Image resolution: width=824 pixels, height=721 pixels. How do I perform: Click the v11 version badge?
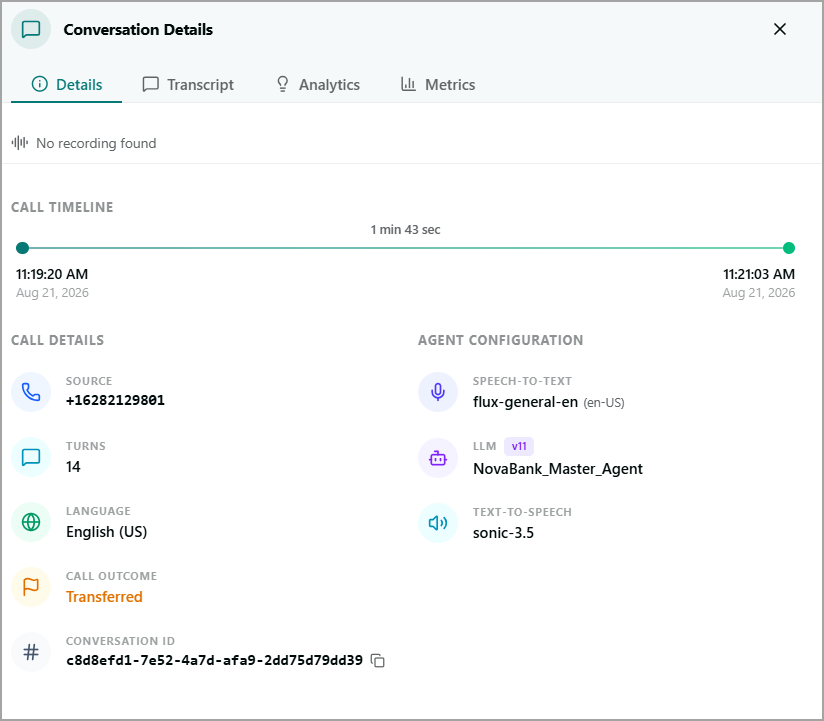pyautogui.click(x=519, y=446)
